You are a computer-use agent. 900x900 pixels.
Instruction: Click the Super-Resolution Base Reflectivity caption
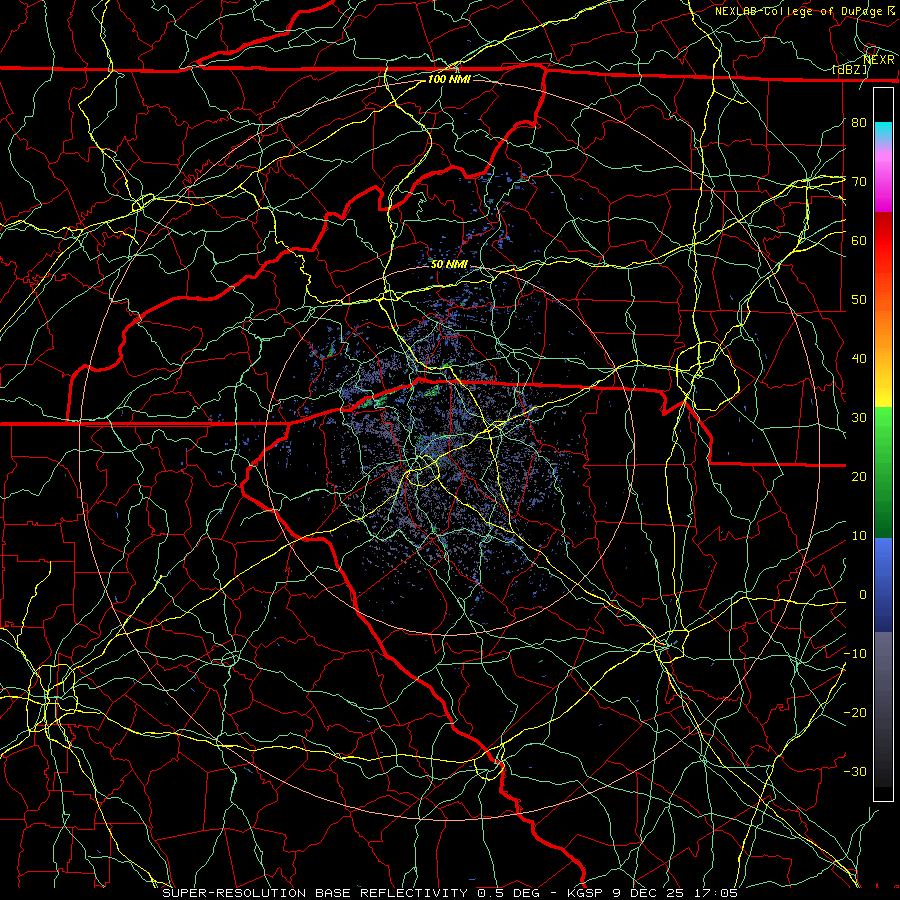coord(449,893)
